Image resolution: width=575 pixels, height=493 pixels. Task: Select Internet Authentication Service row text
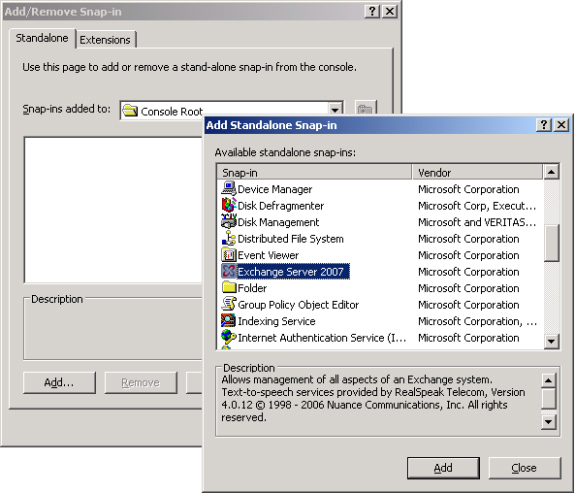point(322,338)
